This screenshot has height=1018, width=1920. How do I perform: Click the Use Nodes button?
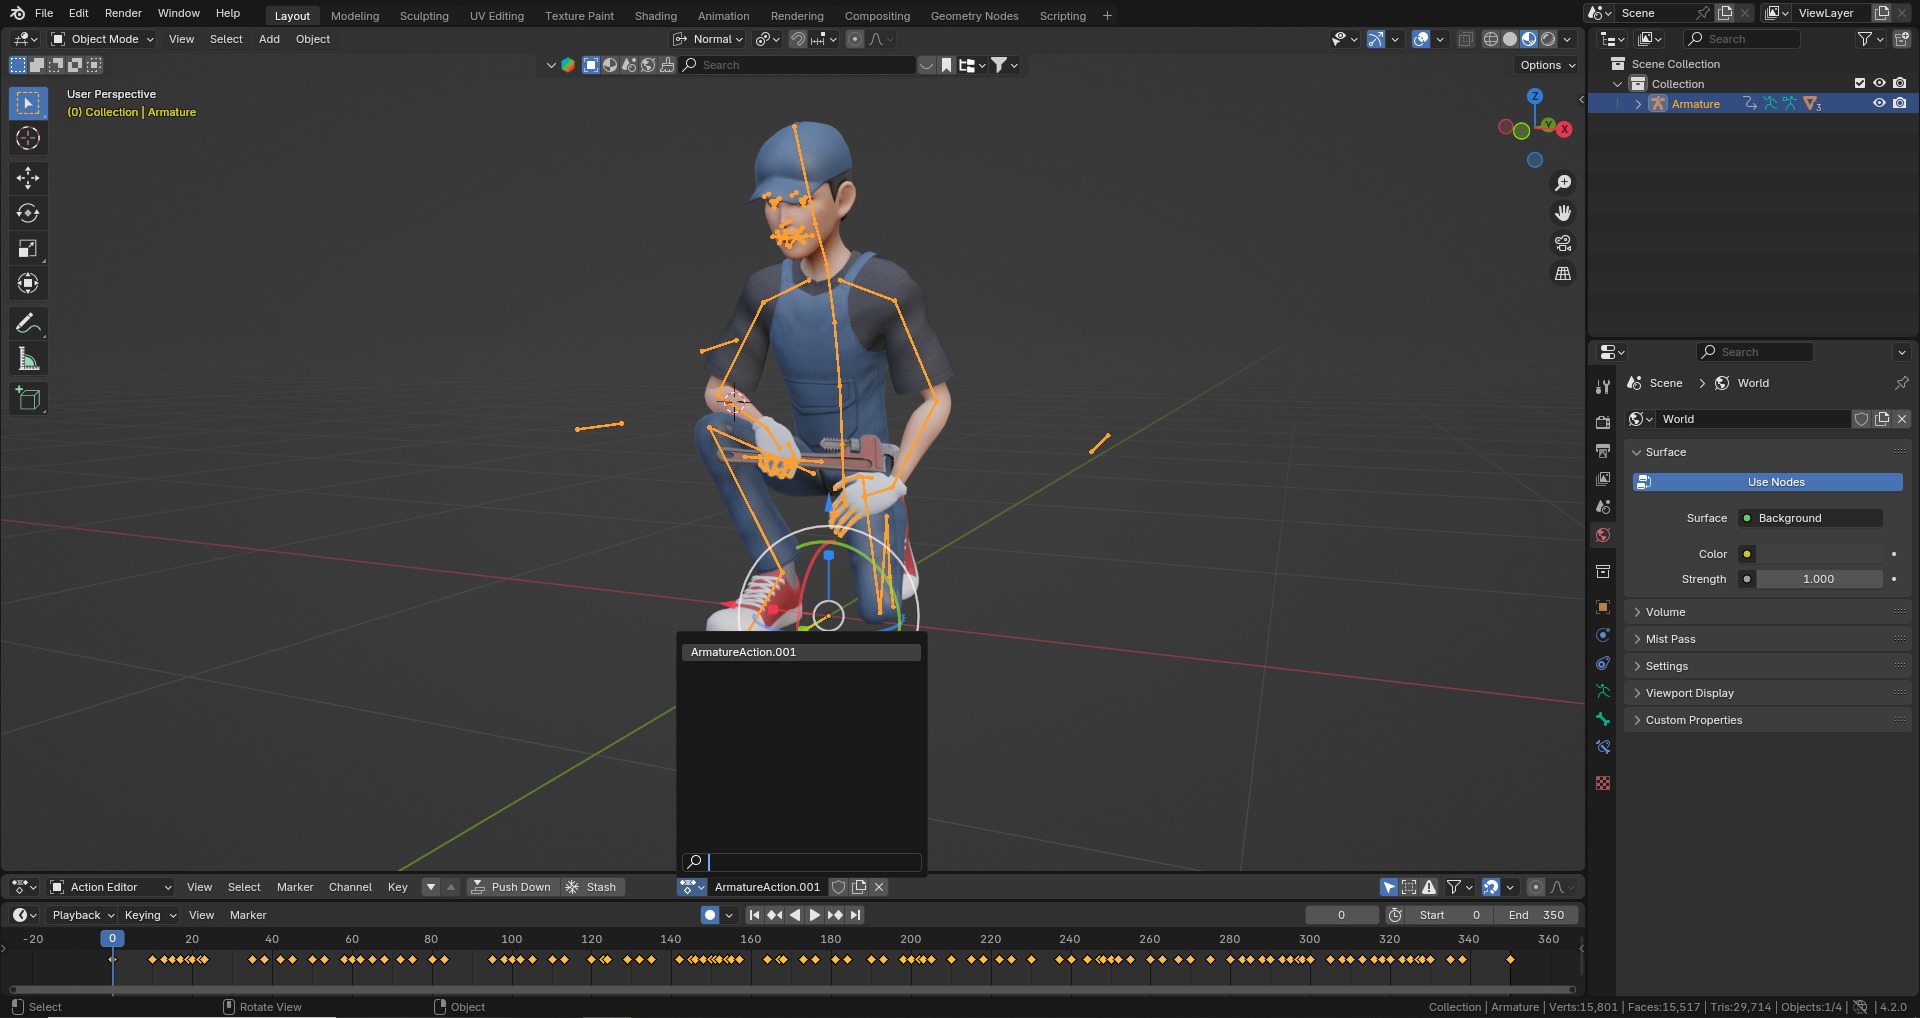coord(1767,482)
